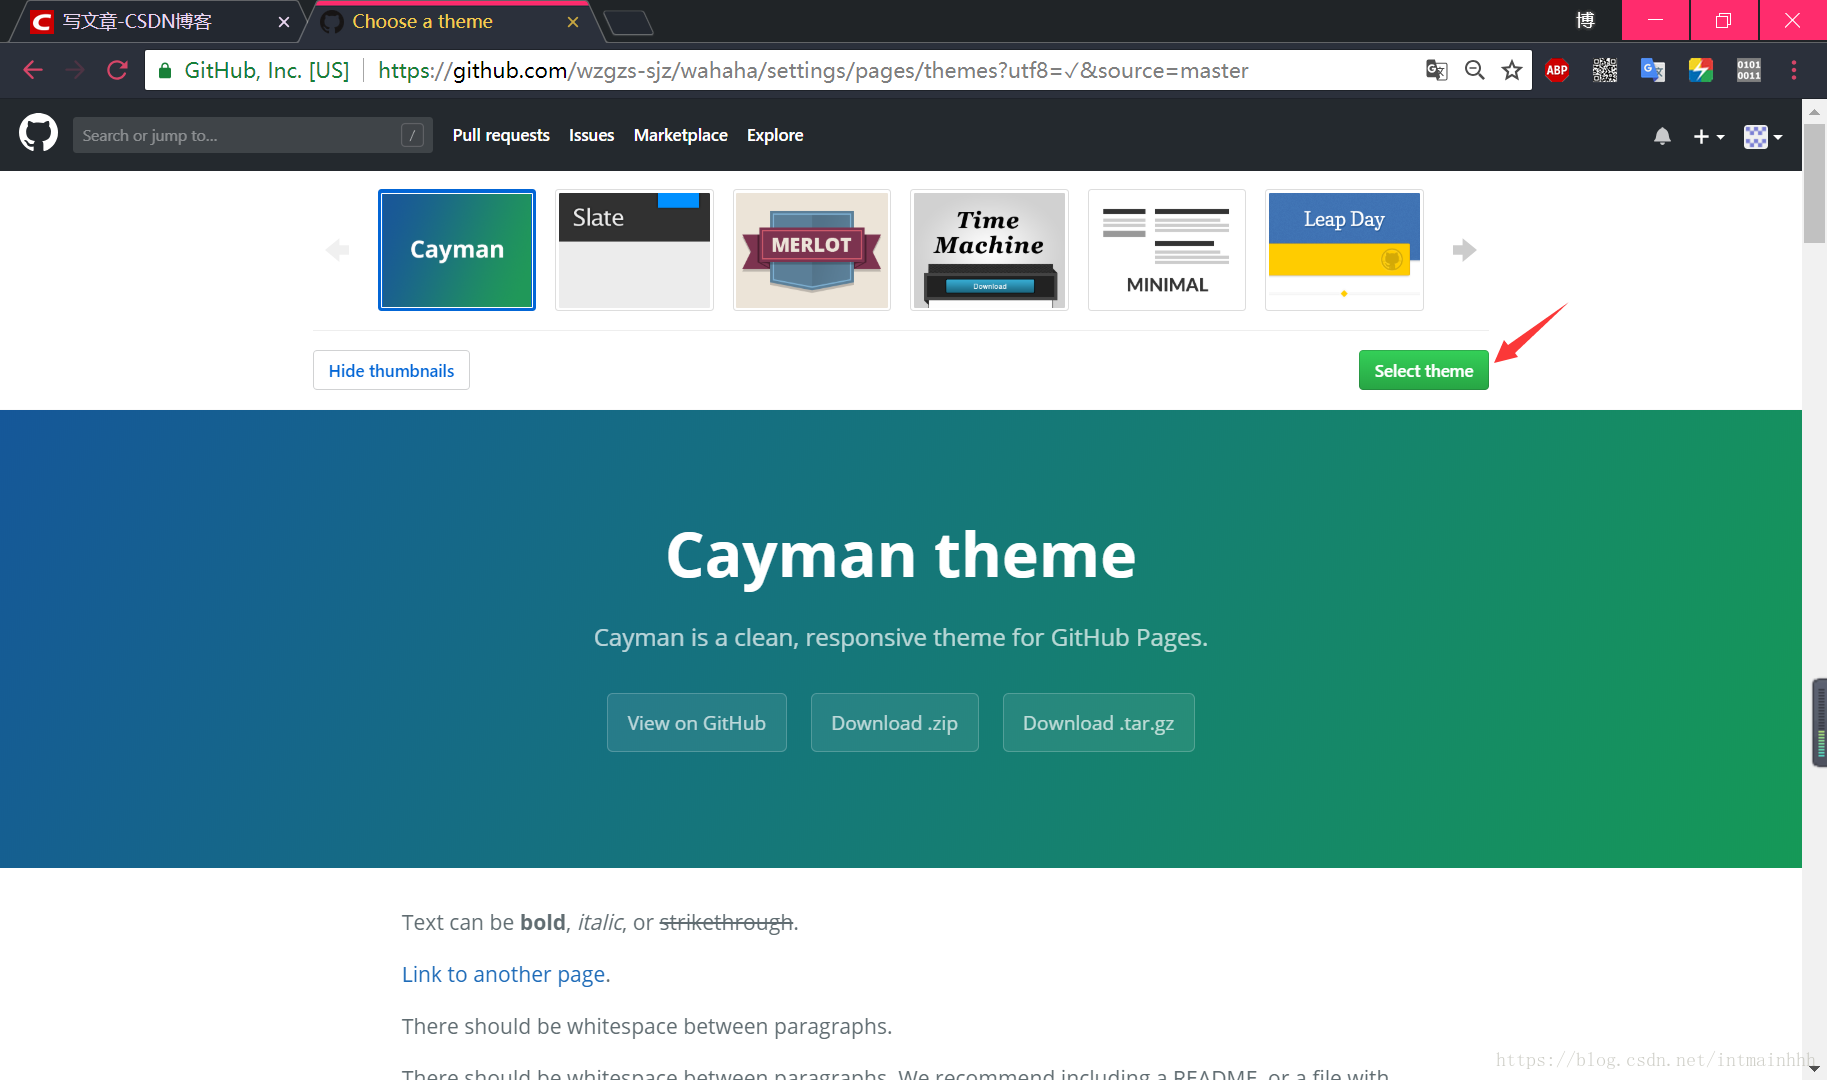Open the 0101 binary extension icon
This screenshot has width=1827, height=1080.
pyautogui.click(x=1749, y=70)
